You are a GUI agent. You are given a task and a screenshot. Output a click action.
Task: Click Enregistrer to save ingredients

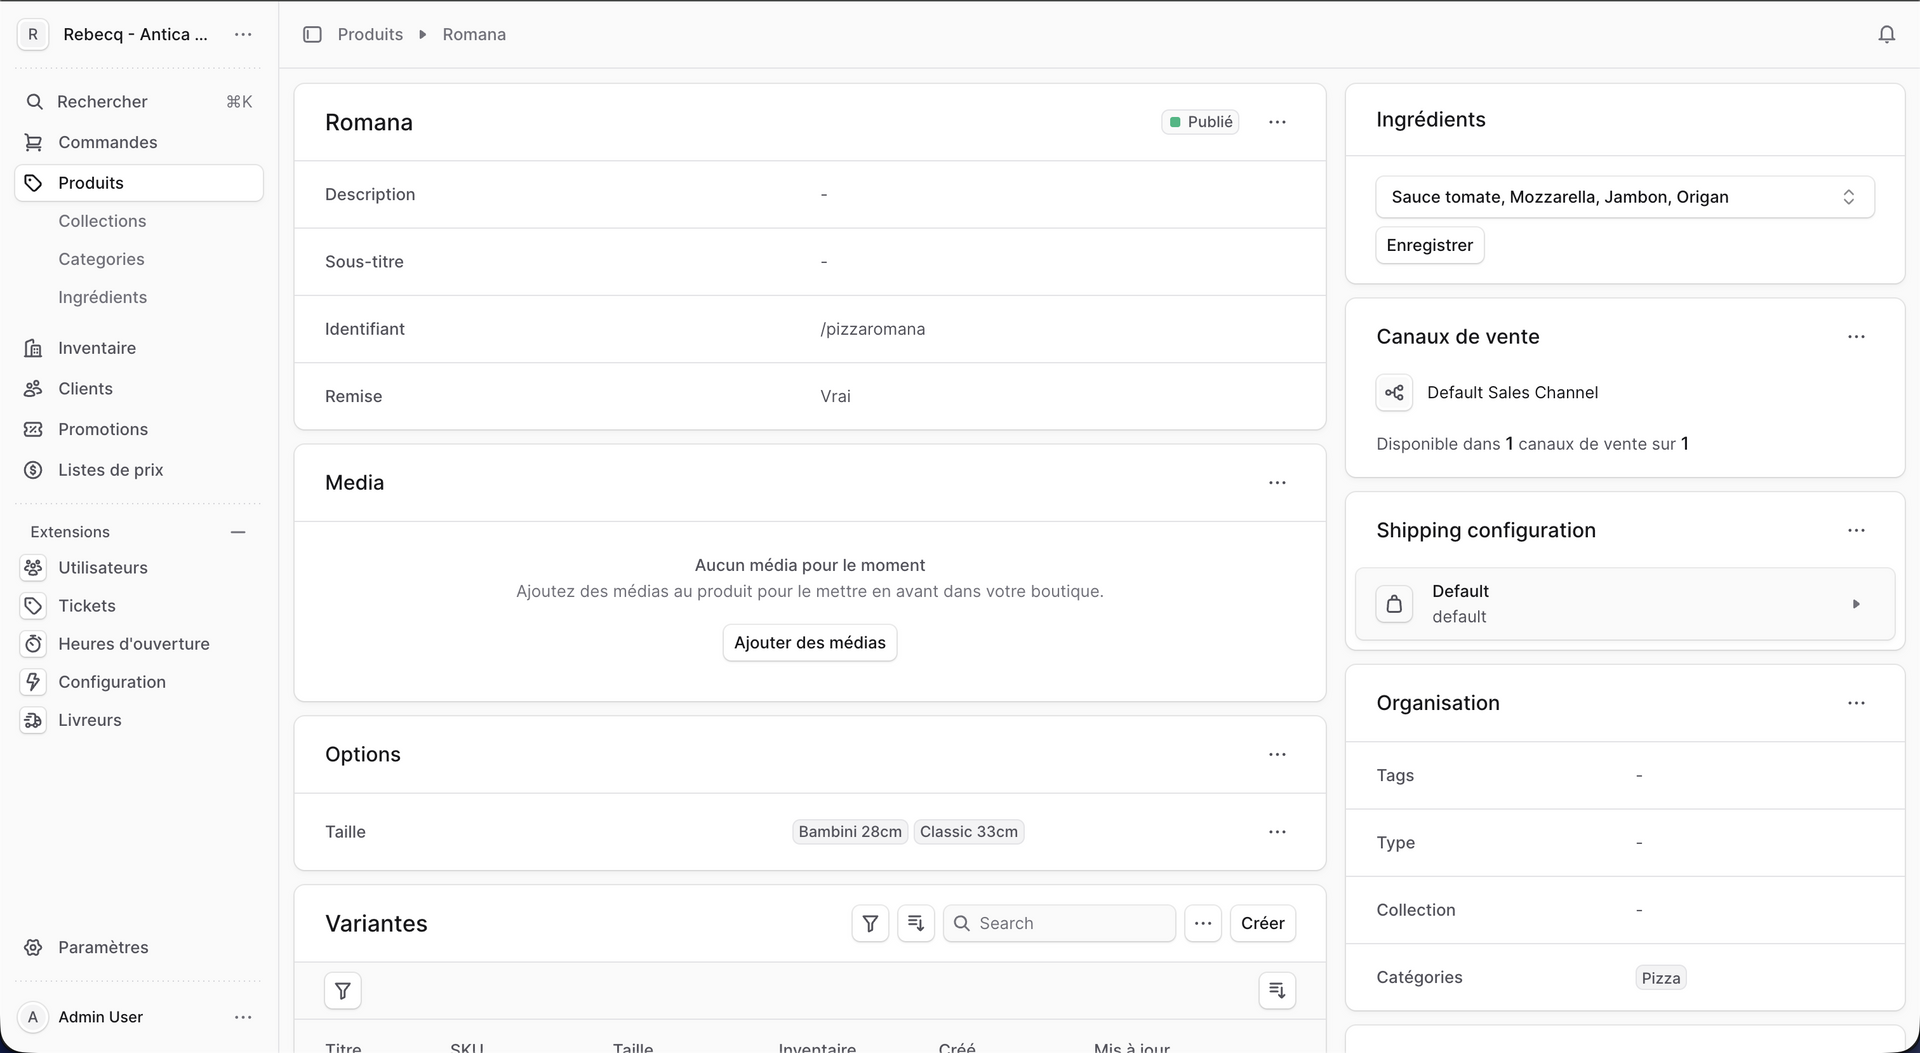coord(1429,245)
